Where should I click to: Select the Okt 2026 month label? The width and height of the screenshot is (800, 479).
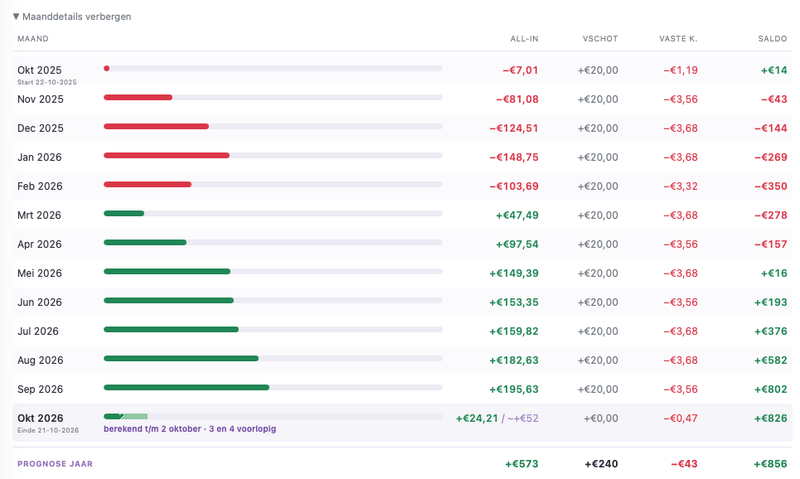(x=40, y=418)
